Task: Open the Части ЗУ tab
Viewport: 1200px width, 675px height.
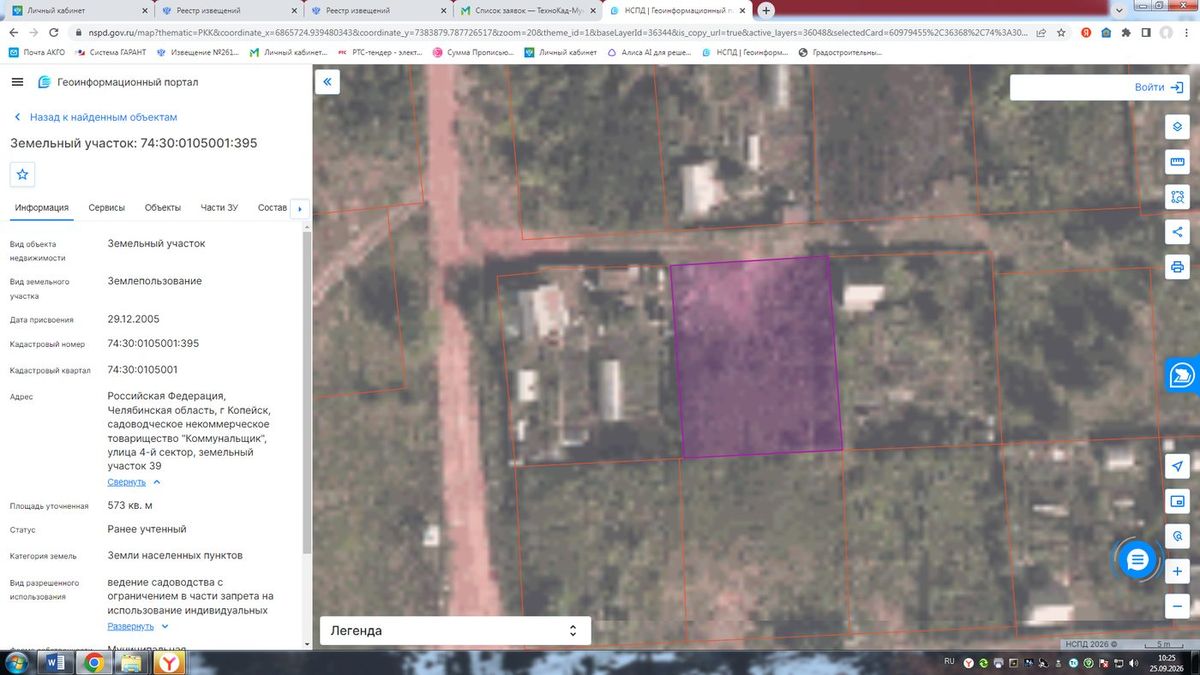Action: 219,208
